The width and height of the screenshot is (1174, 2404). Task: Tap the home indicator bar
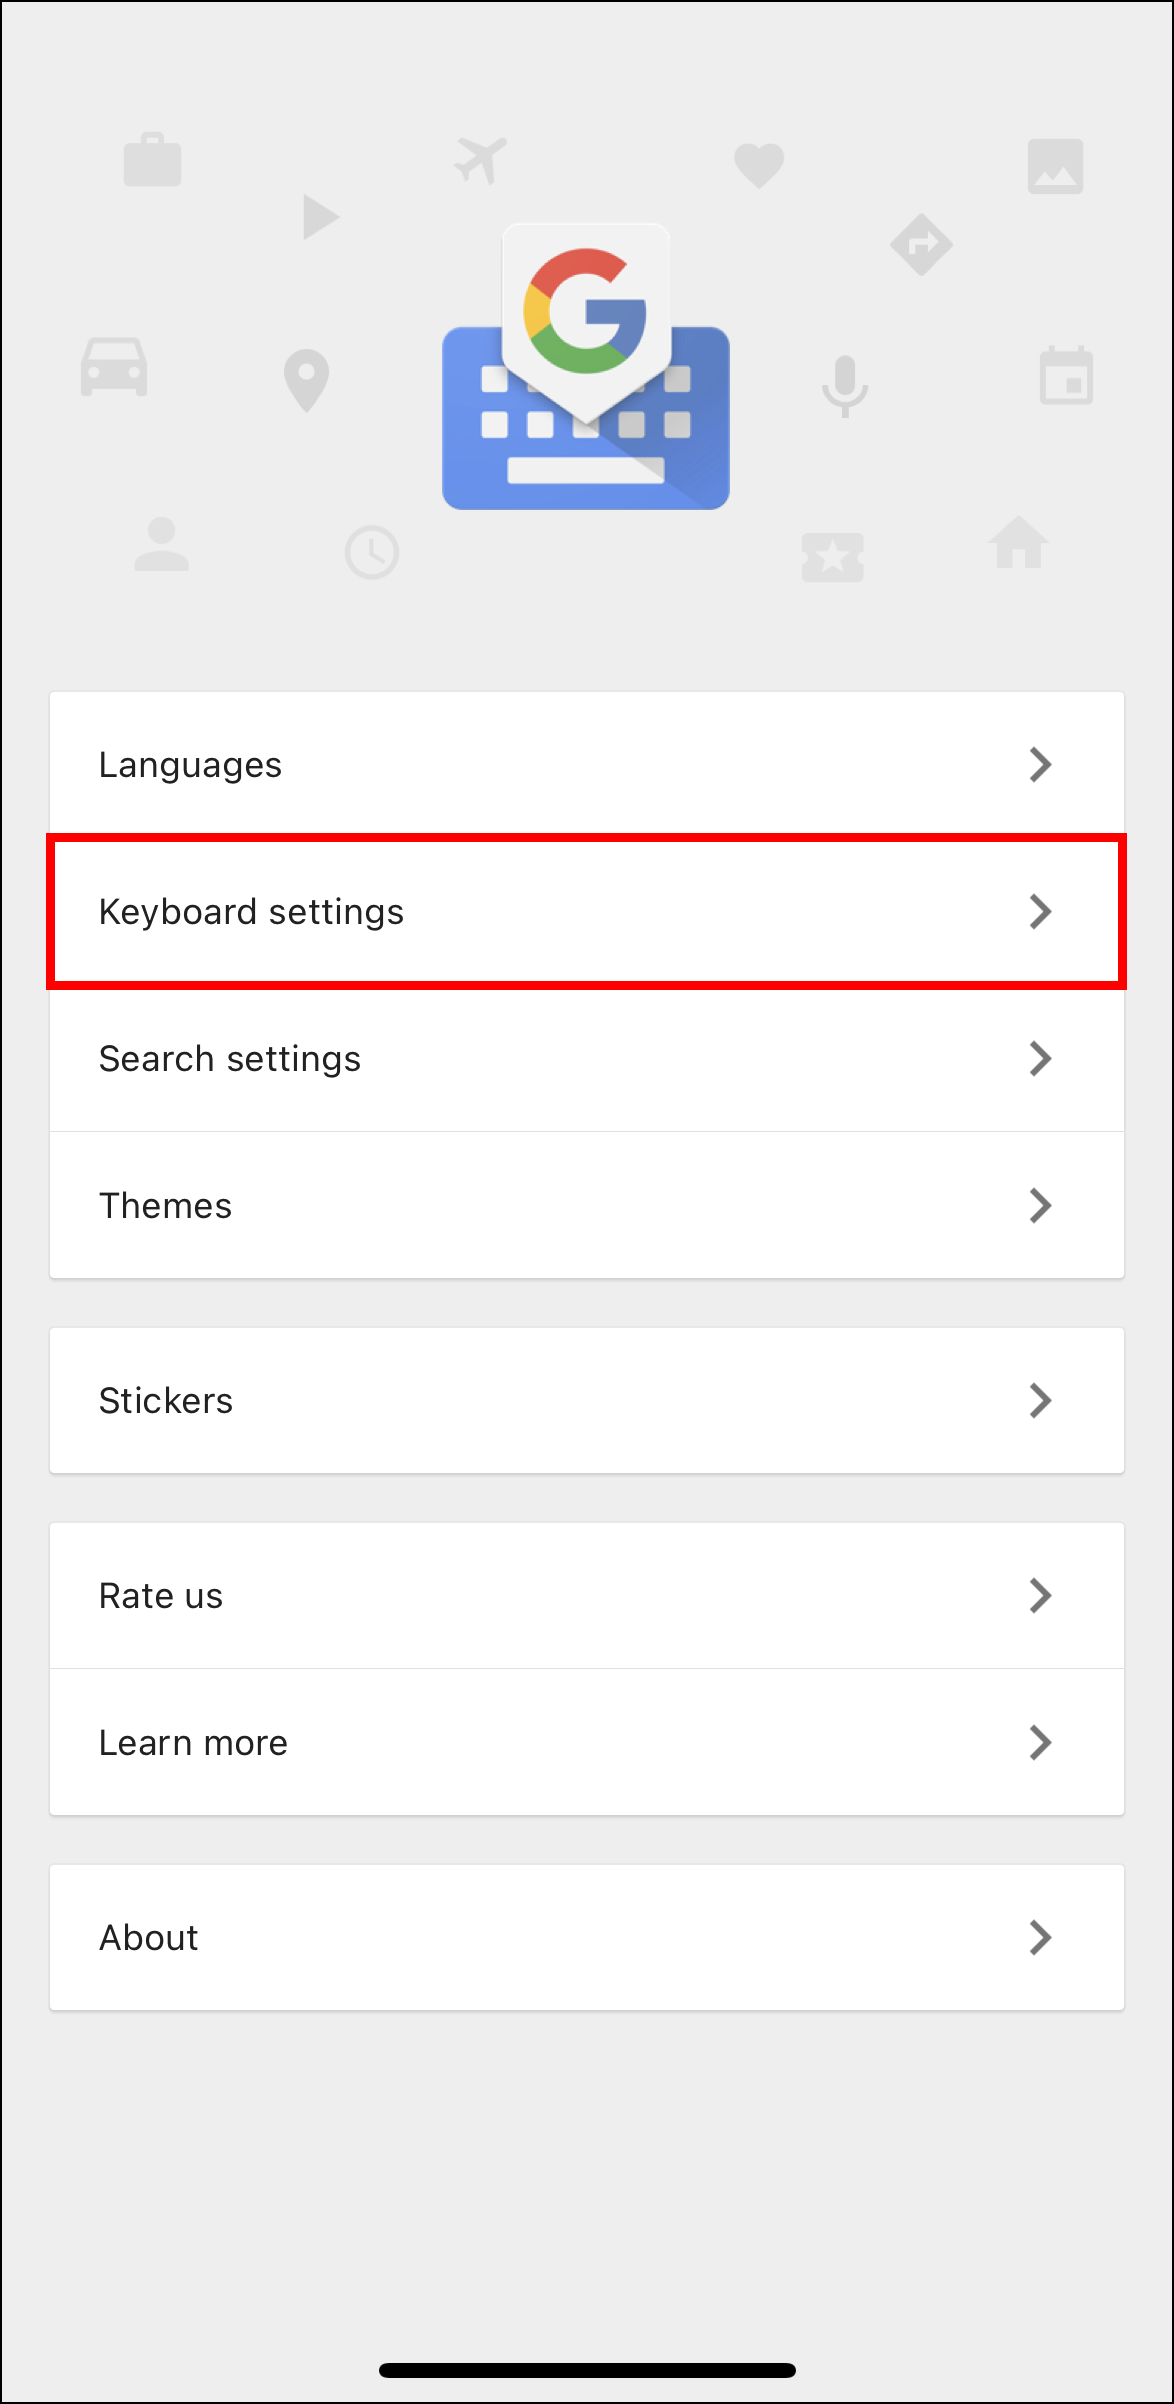(x=587, y=2370)
